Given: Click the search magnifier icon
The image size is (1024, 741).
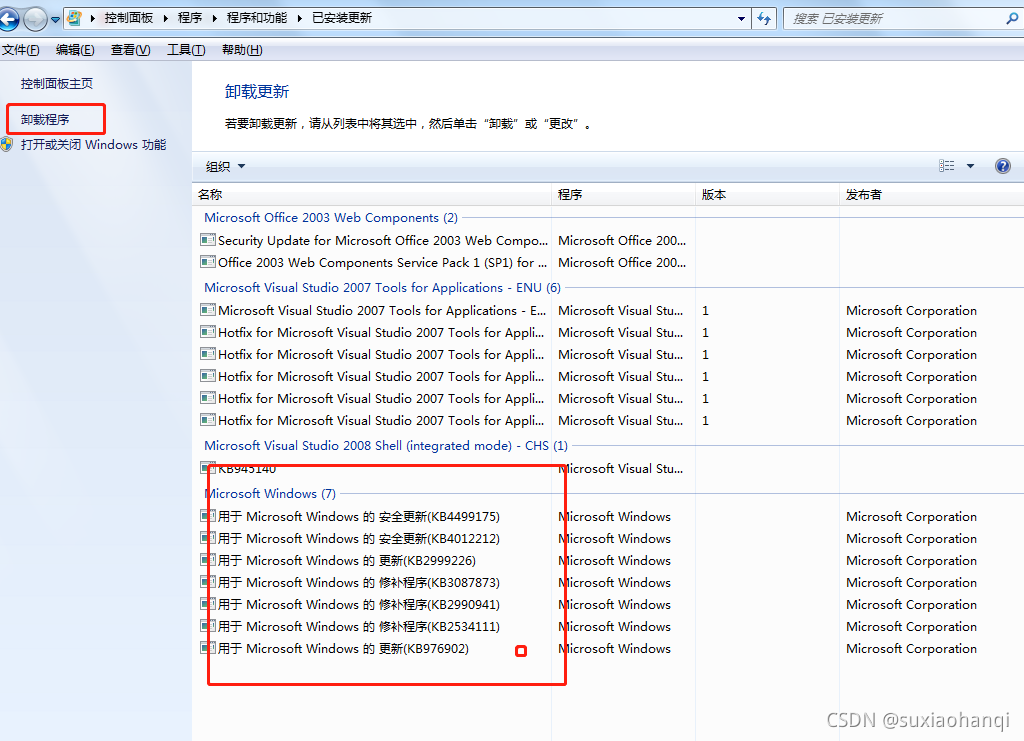Looking at the screenshot, I should pyautogui.click(x=1012, y=18).
